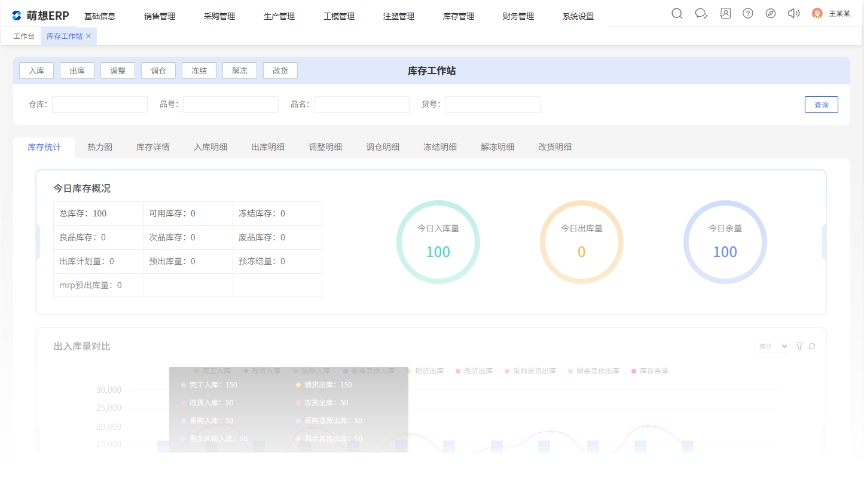The width and height of the screenshot is (866, 490).
Task: Click the 王某某 username
Action: point(839,14)
